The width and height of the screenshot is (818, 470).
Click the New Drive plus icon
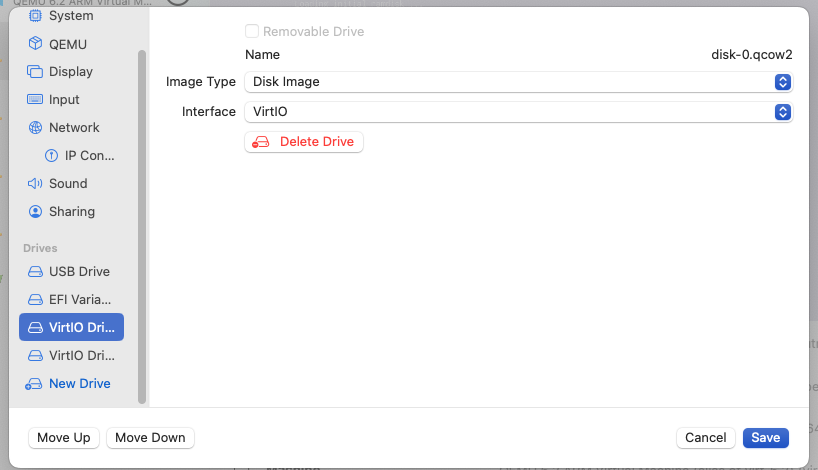click(x=33, y=384)
